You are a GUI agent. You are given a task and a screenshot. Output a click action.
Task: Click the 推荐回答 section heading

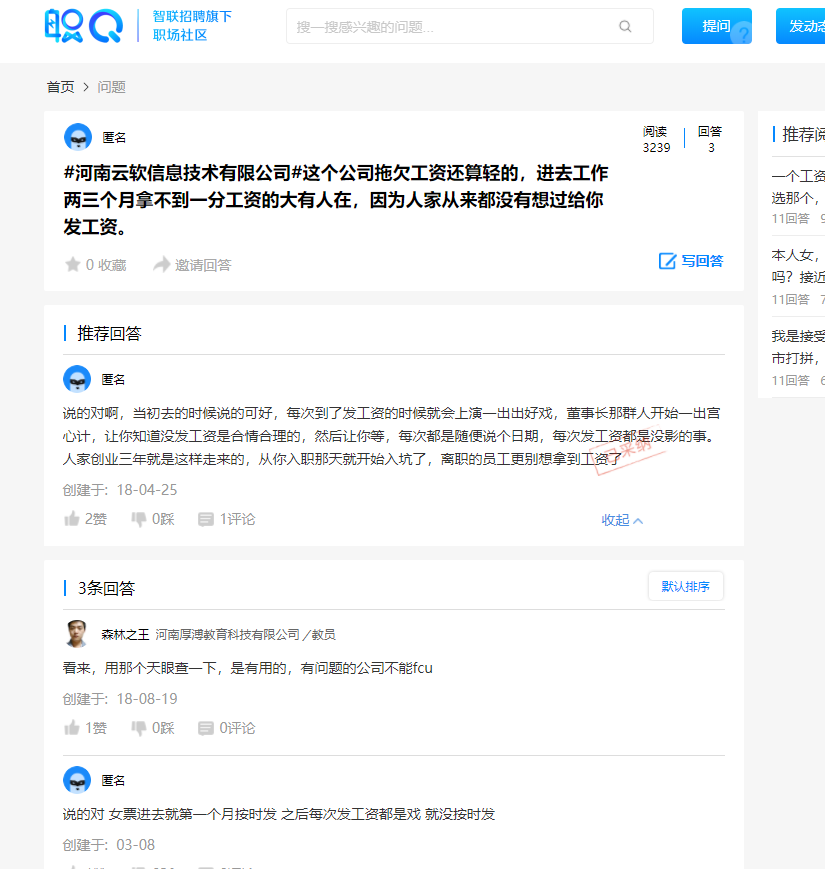tap(109, 334)
